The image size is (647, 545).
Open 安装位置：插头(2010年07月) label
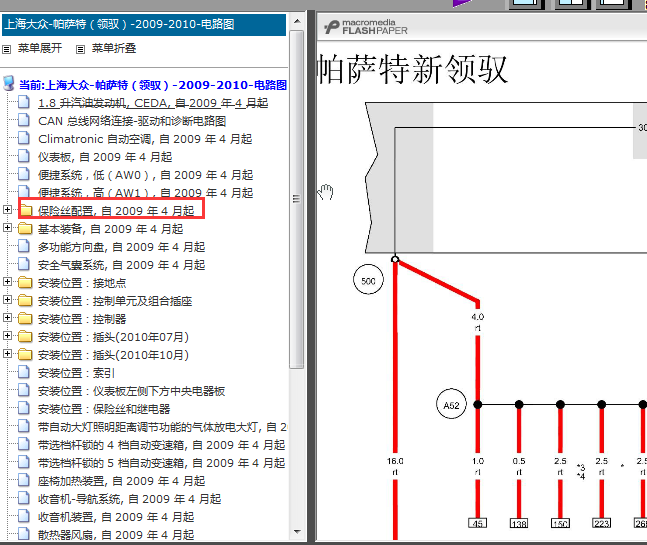[x=113, y=337]
